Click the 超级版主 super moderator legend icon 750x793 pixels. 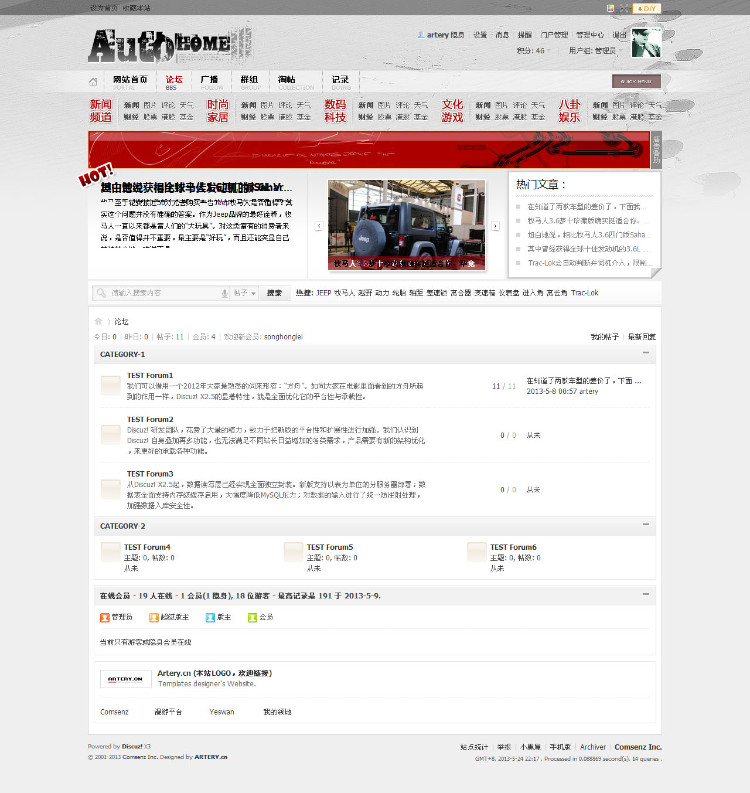coord(154,618)
